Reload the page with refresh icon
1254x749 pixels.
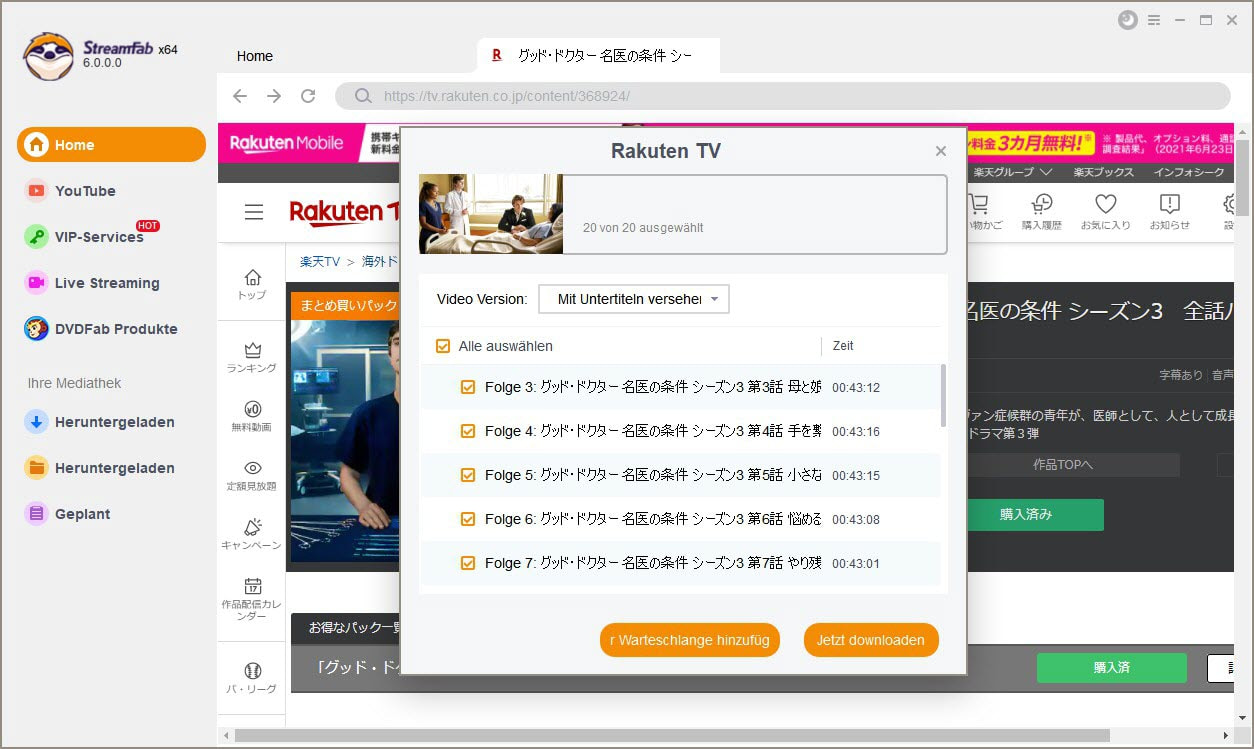coord(308,96)
